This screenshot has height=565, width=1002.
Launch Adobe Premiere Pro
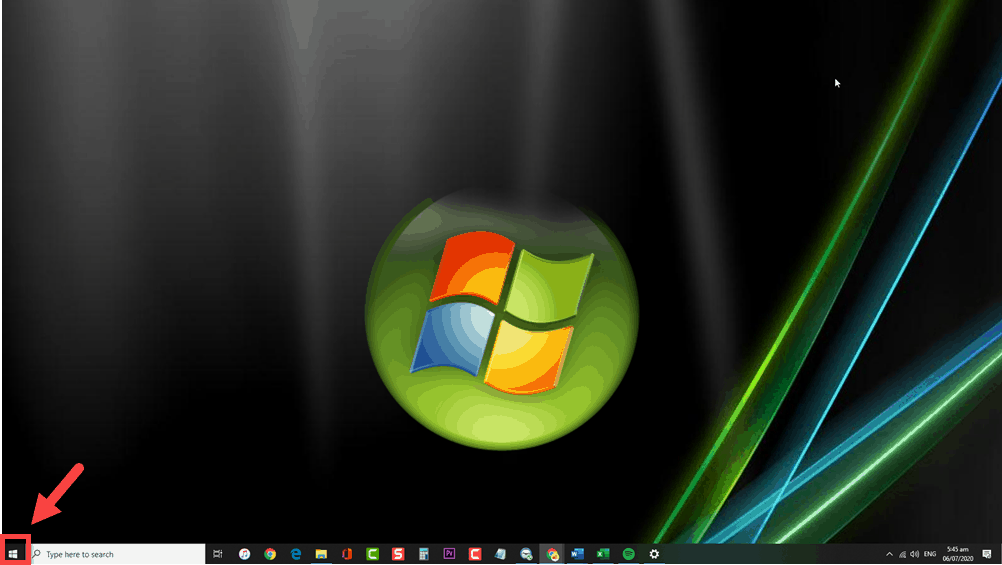pos(449,554)
